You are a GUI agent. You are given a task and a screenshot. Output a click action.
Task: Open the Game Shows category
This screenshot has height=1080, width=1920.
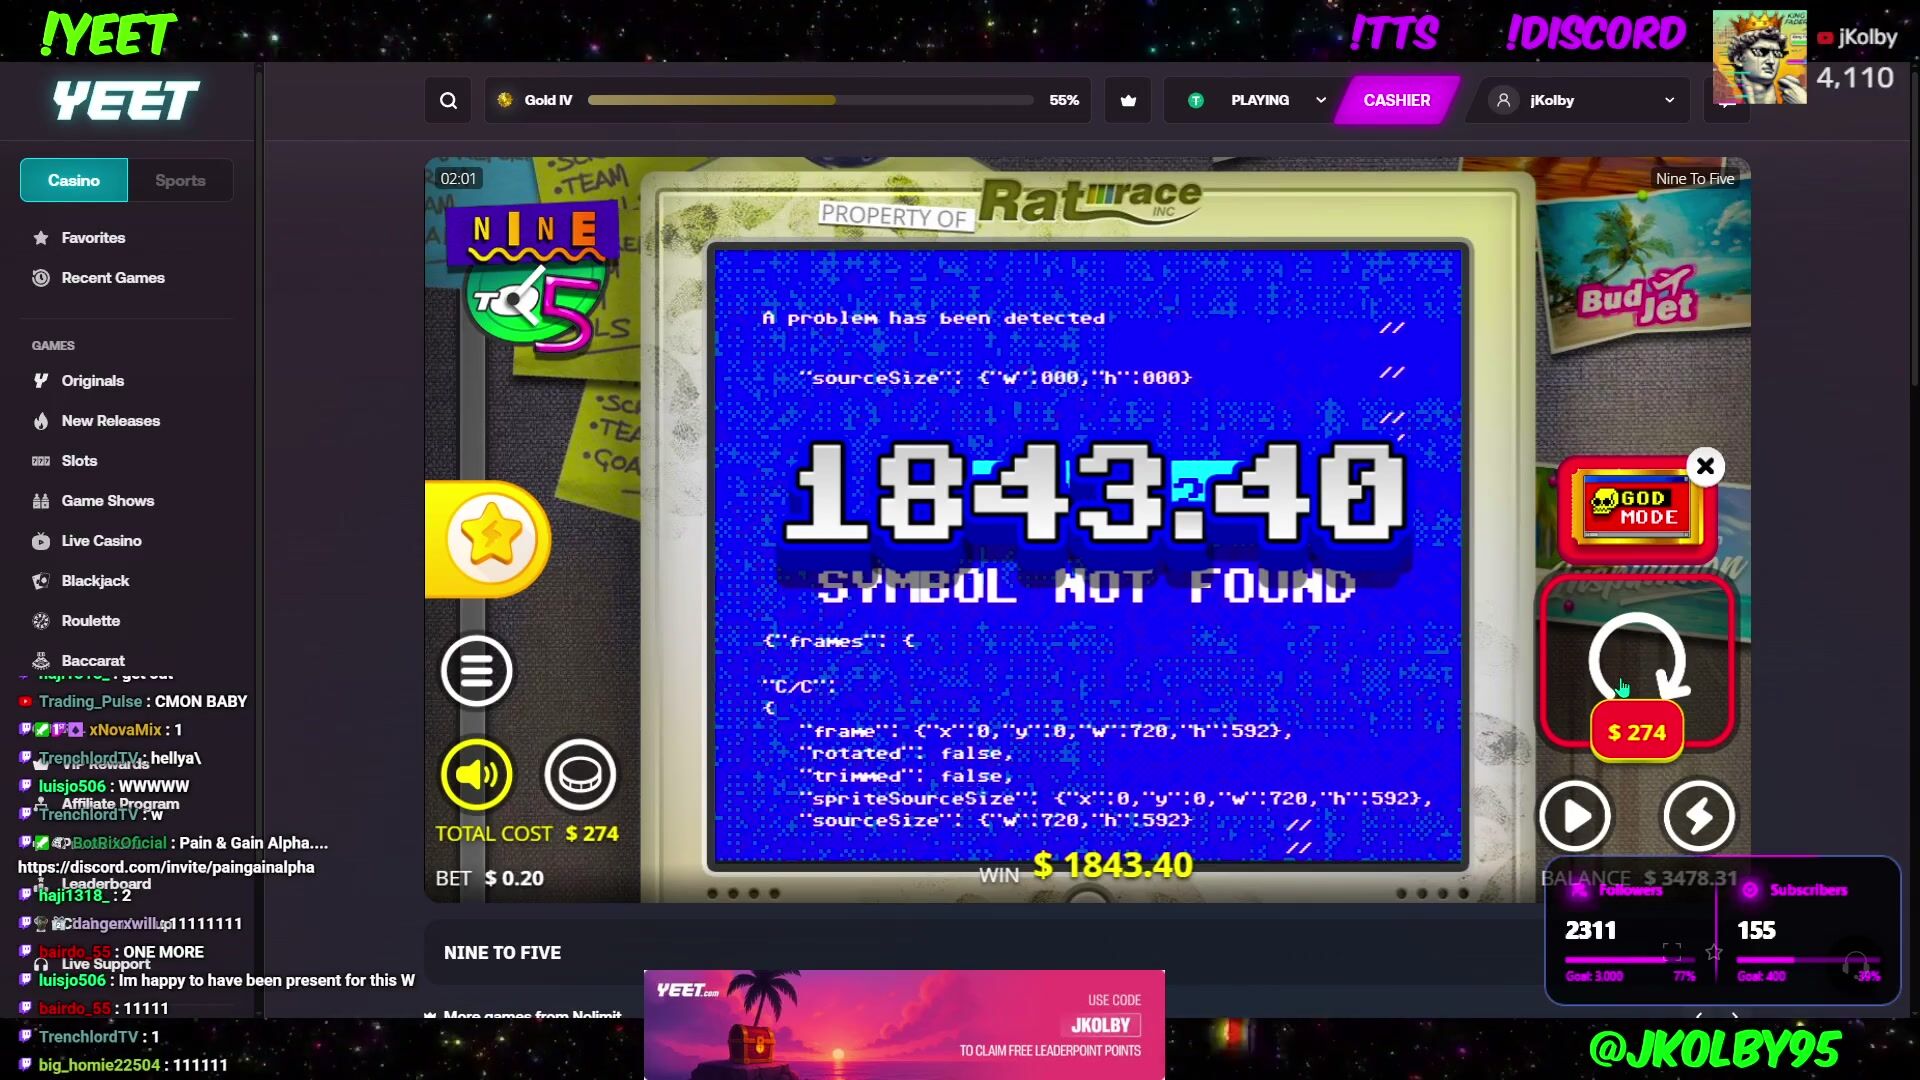click(108, 501)
